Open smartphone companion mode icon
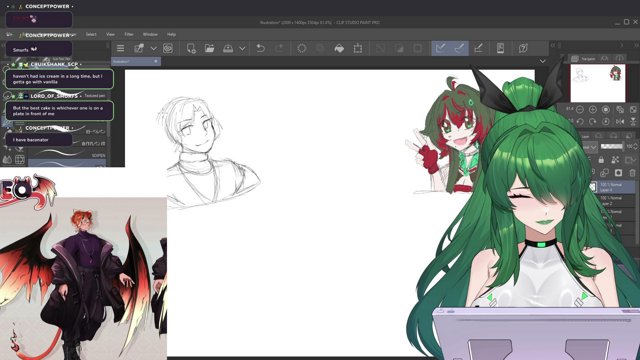 (500, 49)
